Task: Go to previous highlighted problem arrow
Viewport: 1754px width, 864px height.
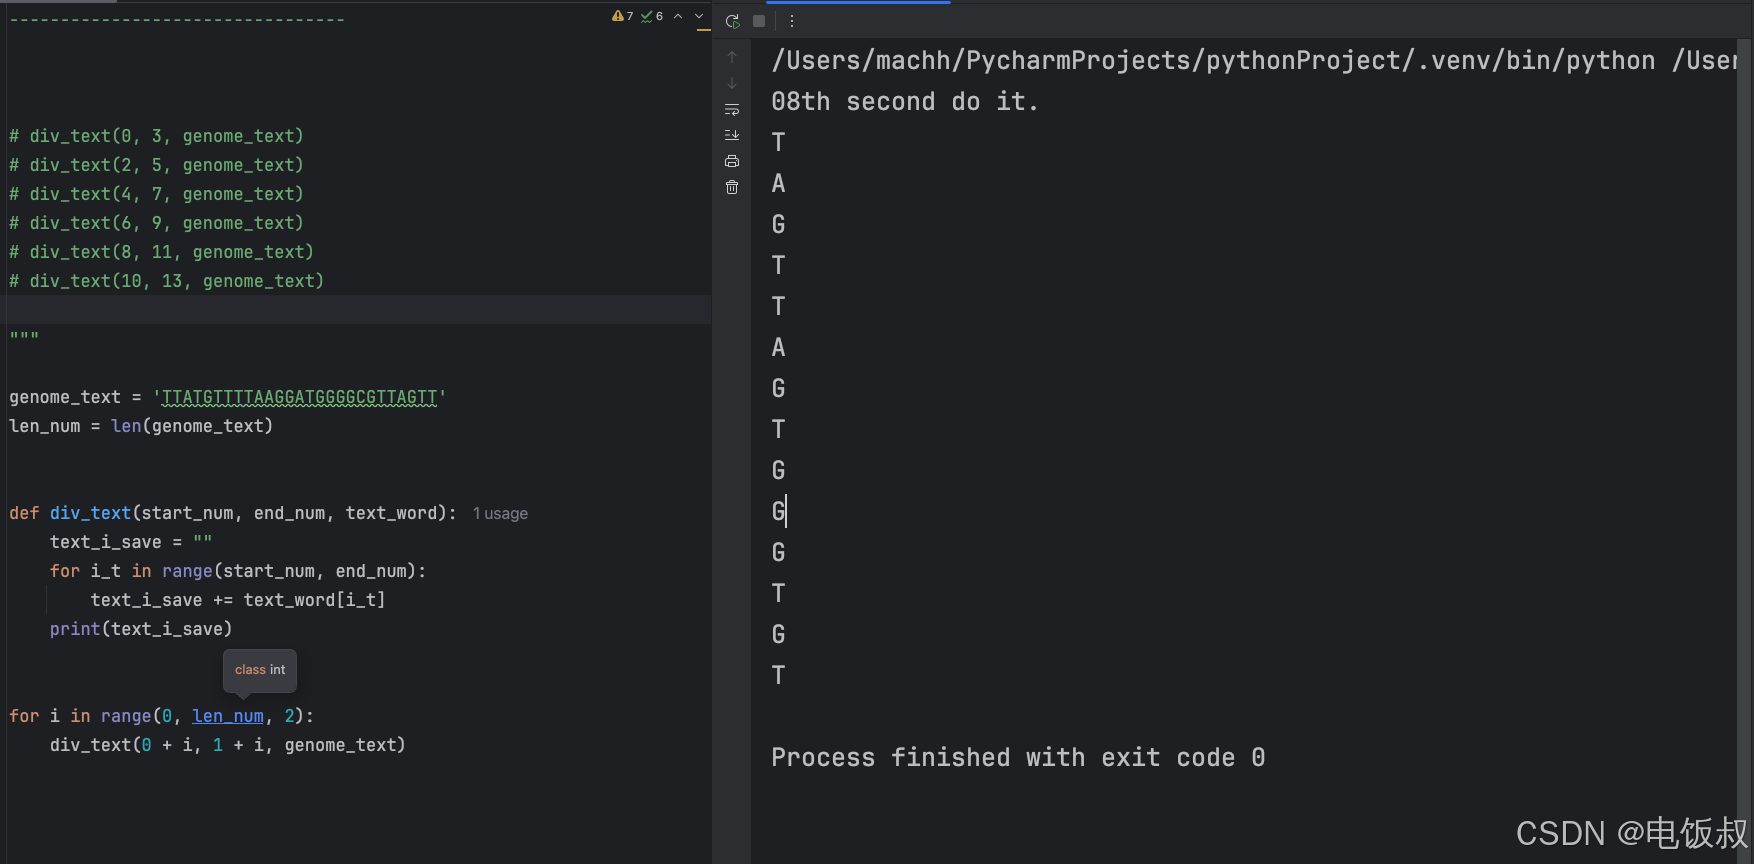Action: coord(678,16)
